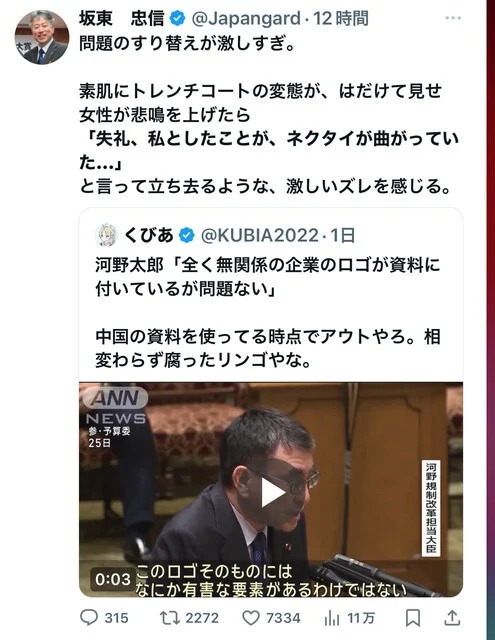Bookmark this tweet
The height and width of the screenshot is (640, 495).
pyautogui.click(x=413, y=618)
